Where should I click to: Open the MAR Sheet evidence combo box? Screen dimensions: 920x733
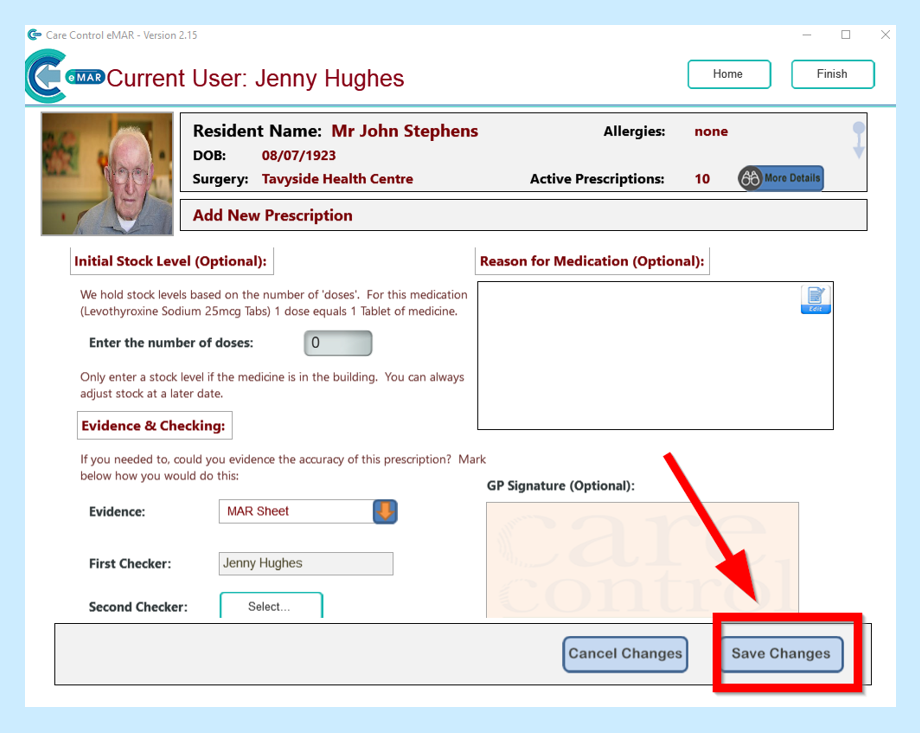tap(385, 512)
